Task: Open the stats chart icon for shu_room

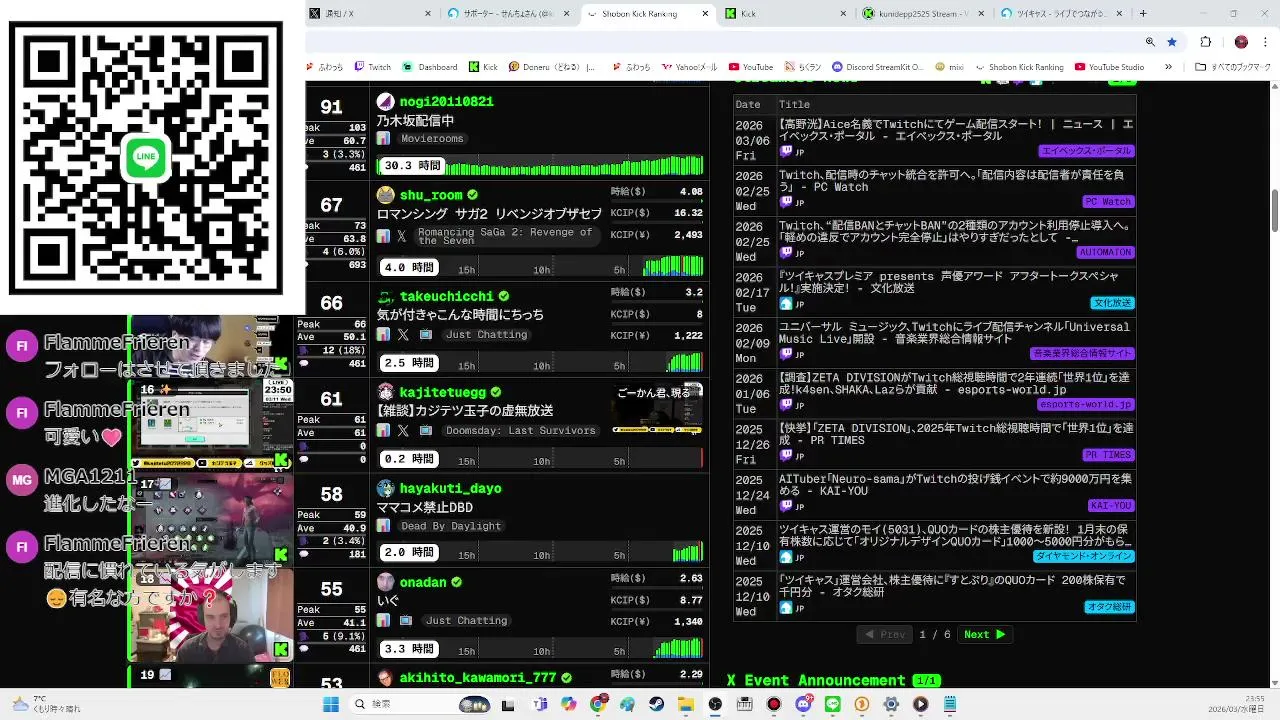Action: [x=383, y=236]
